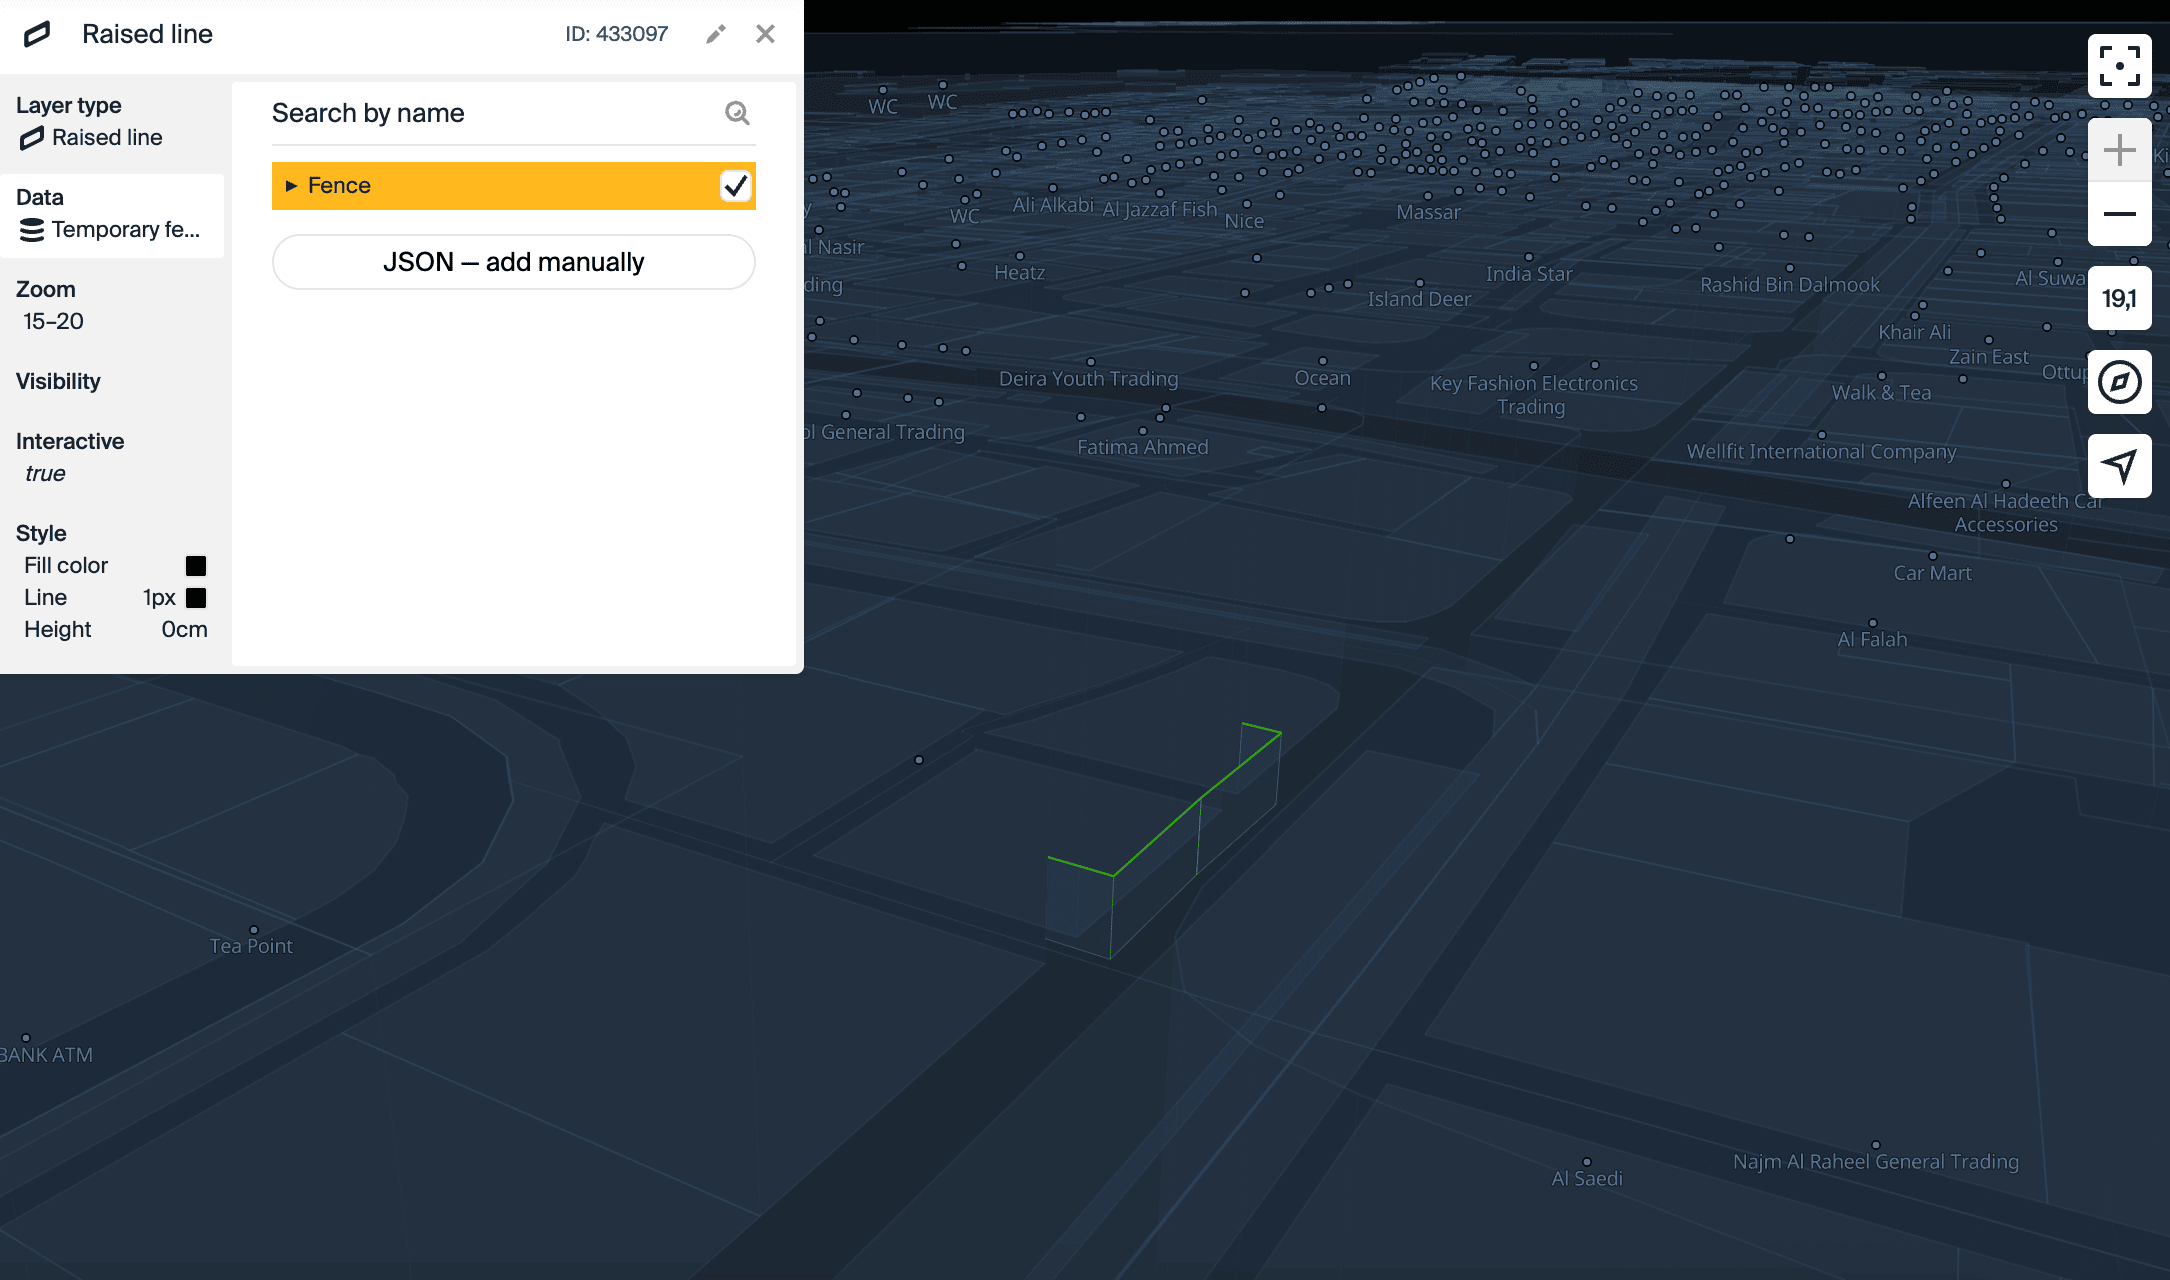Click the Raised line header icon
Image resolution: width=2170 pixels, height=1280 pixels.
(x=37, y=34)
